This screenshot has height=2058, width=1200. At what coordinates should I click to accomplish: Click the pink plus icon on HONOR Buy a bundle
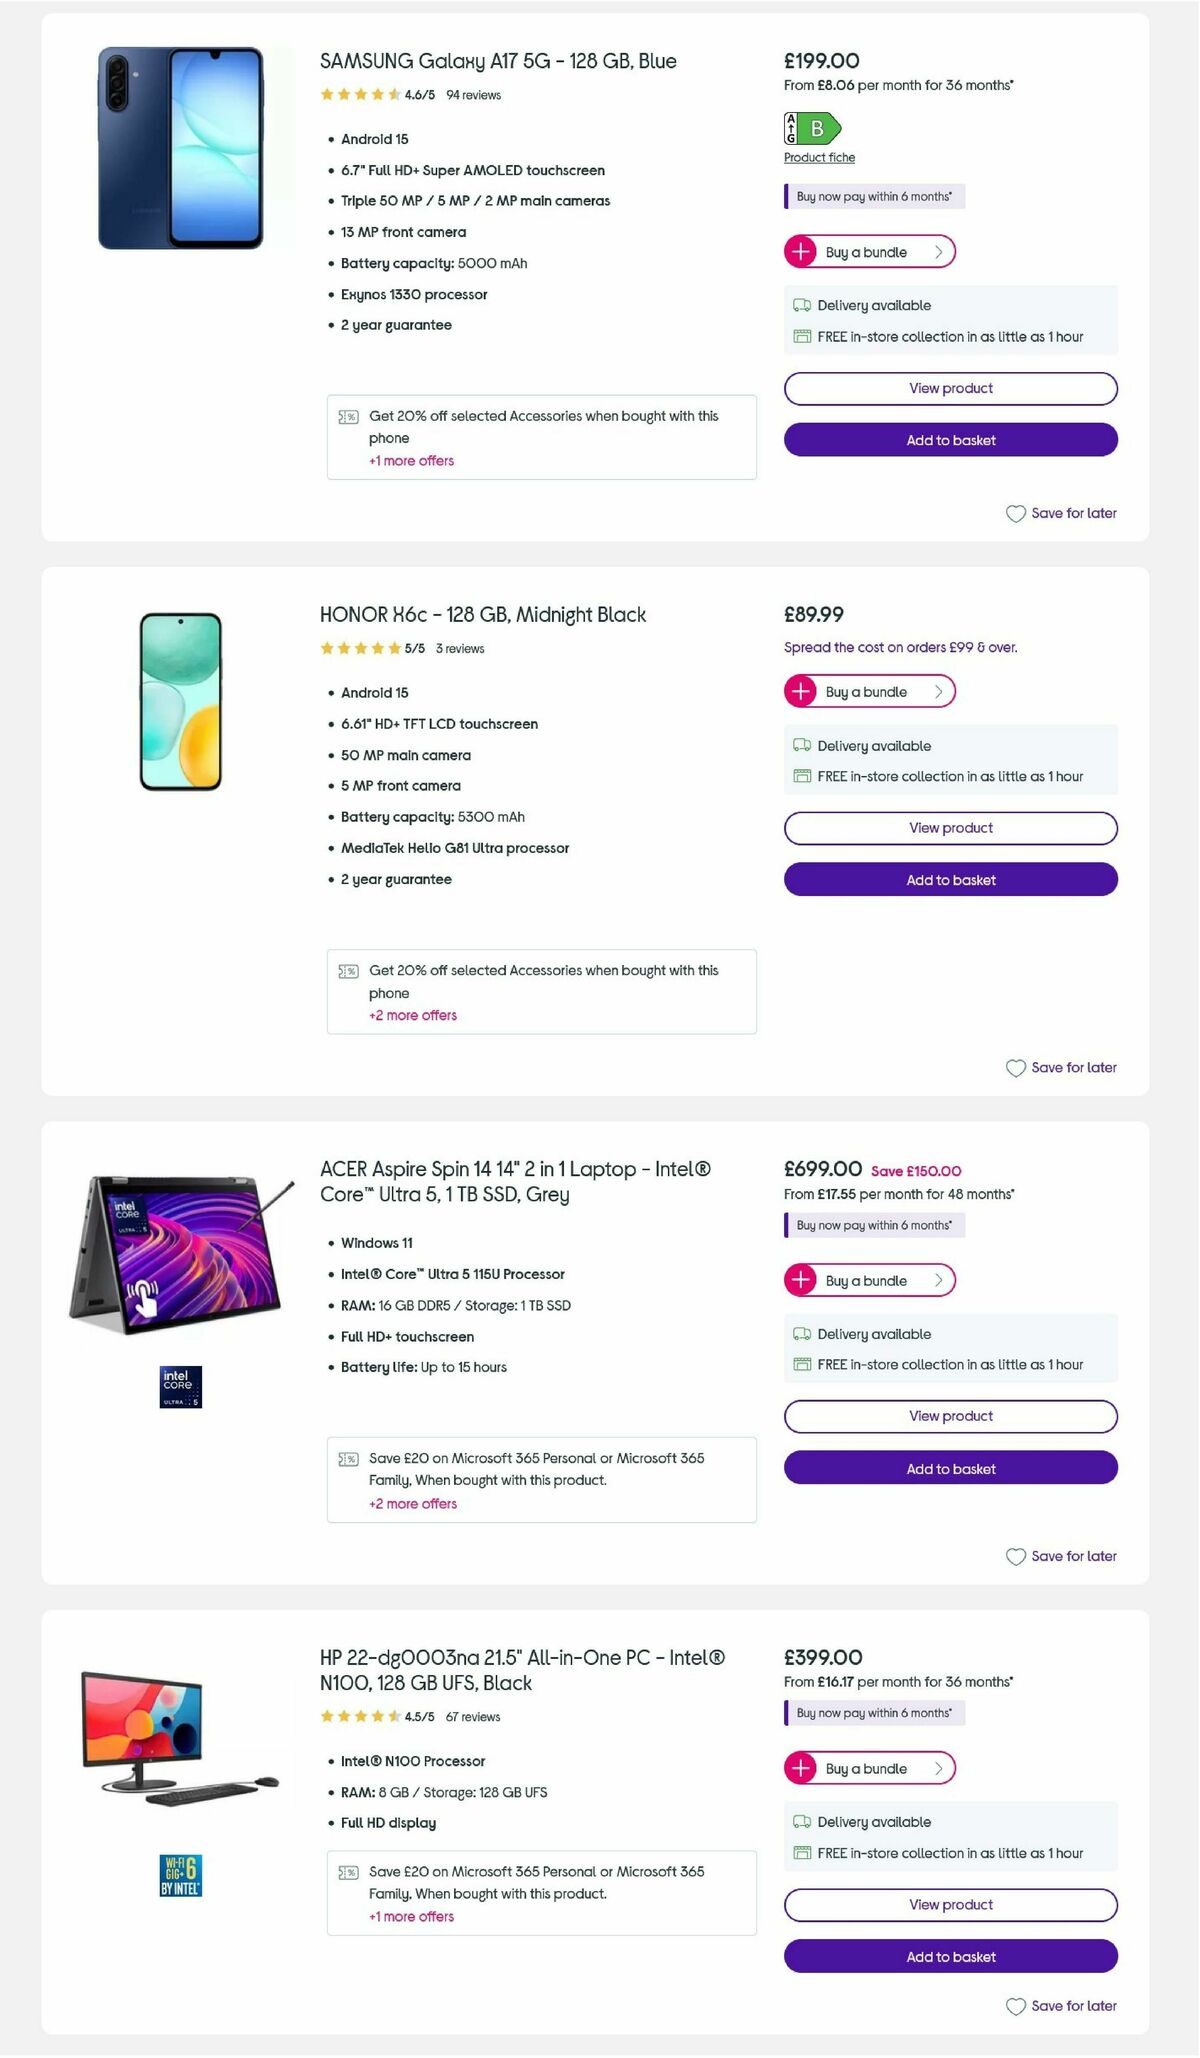(x=800, y=690)
